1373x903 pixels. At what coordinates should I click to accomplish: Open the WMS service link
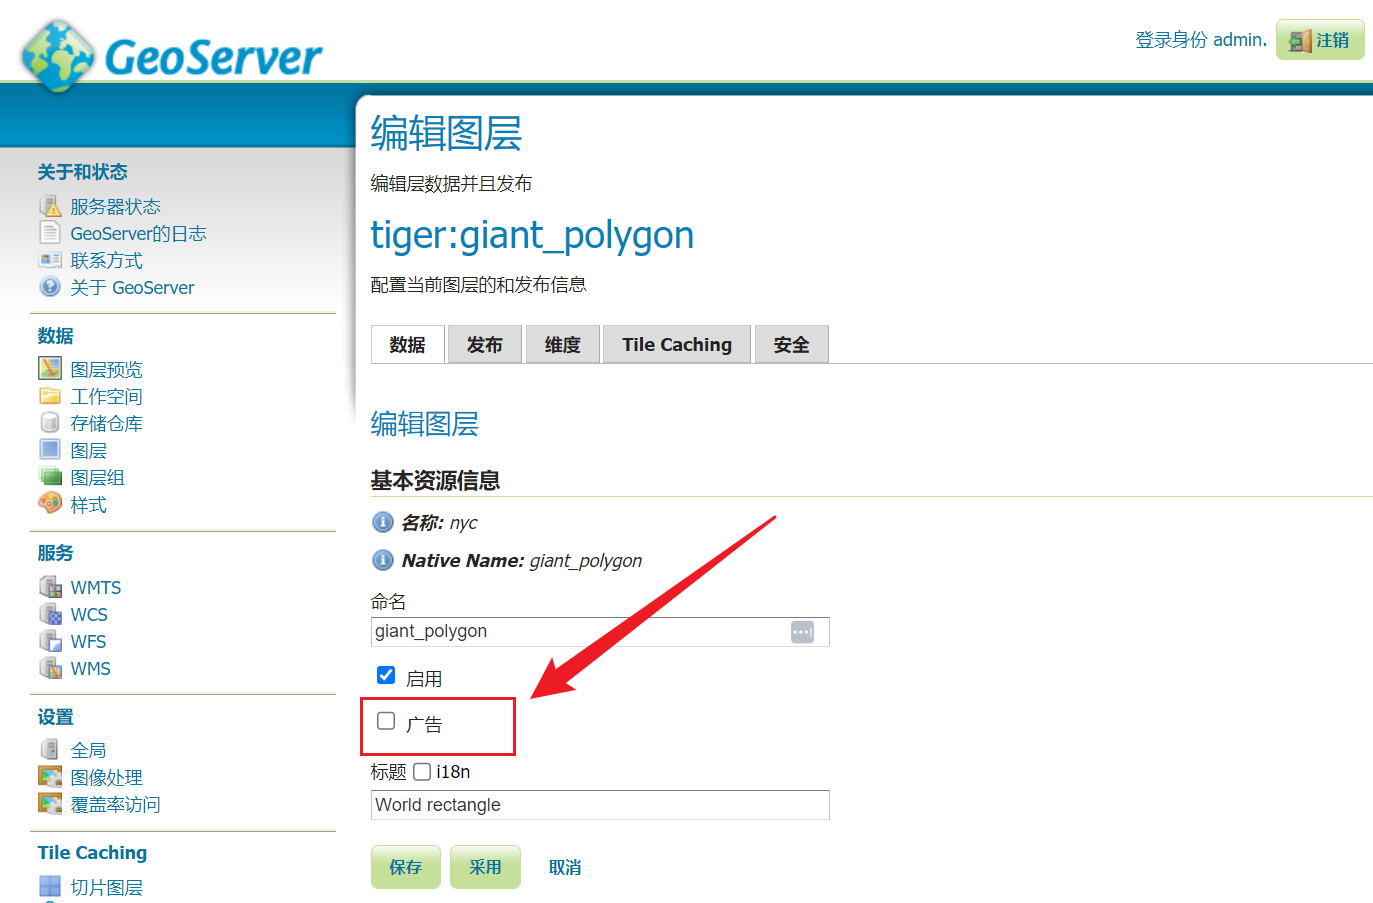[x=90, y=669]
